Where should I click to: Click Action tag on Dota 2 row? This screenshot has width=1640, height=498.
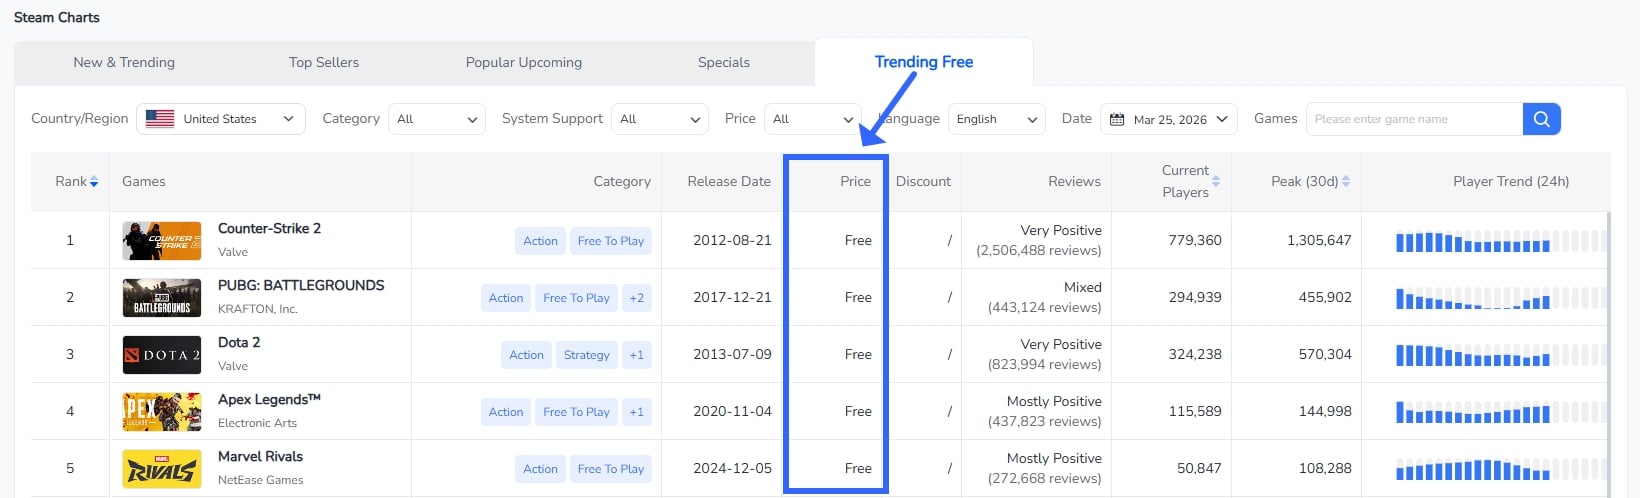[526, 354]
